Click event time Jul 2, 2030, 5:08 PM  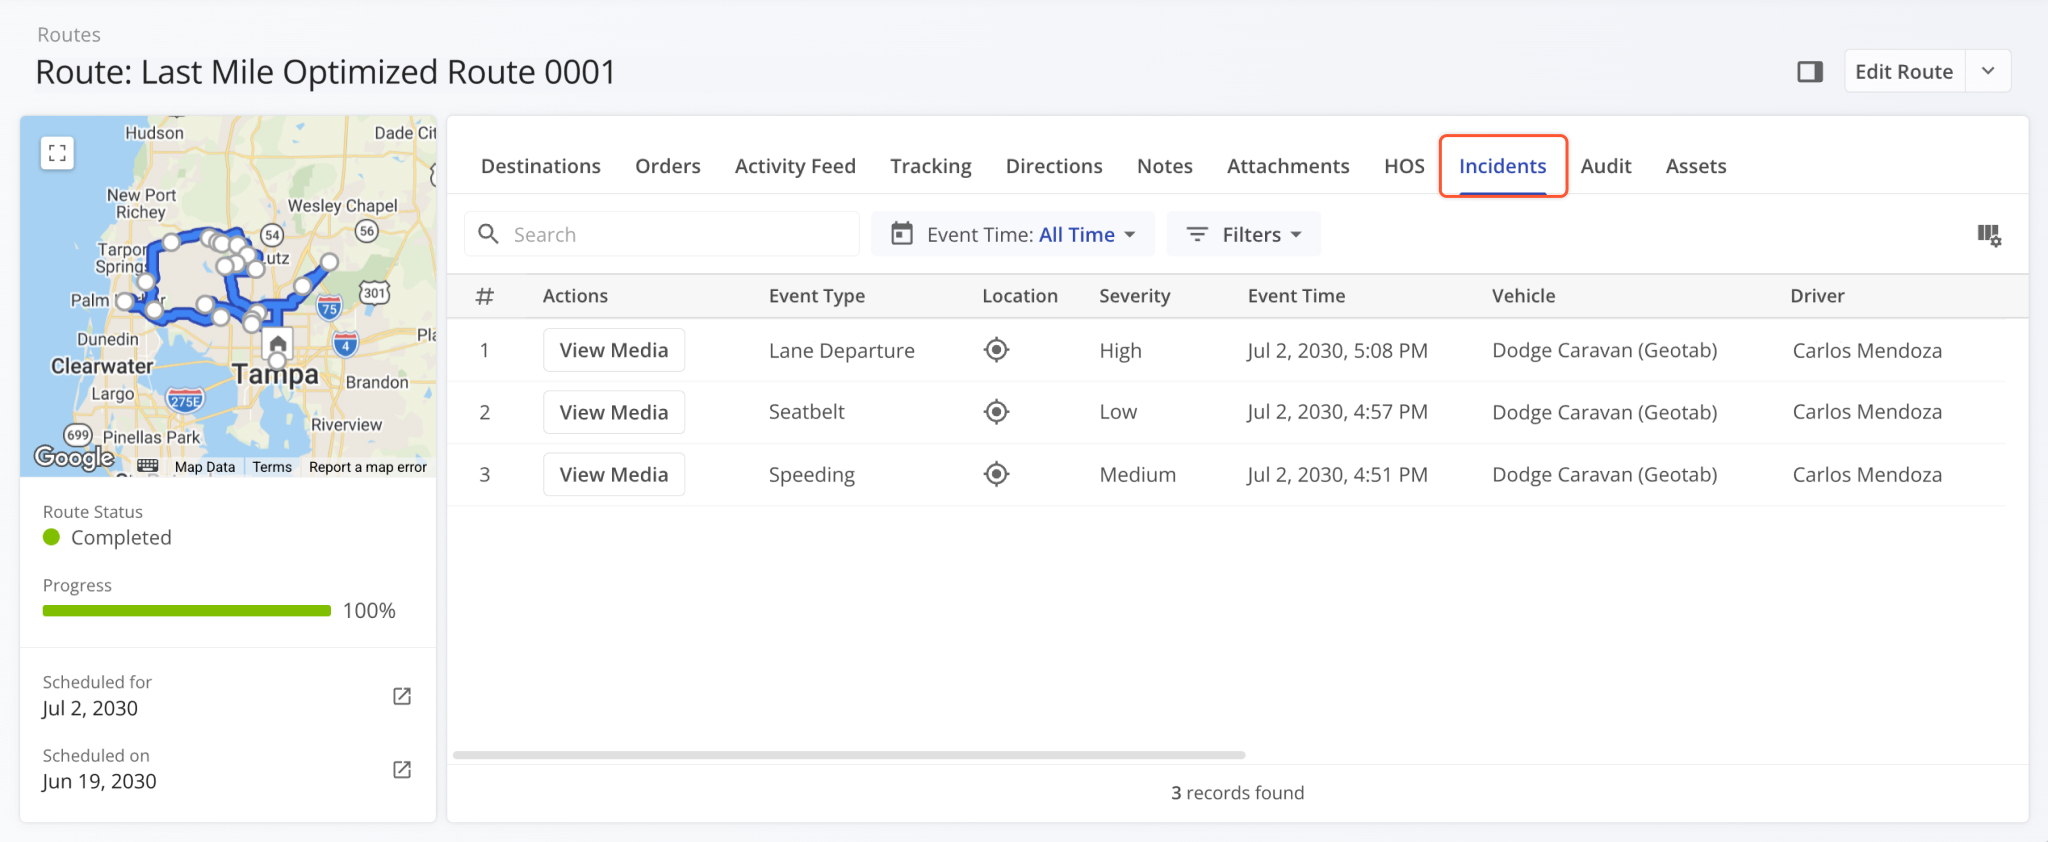click(x=1337, y=350)
